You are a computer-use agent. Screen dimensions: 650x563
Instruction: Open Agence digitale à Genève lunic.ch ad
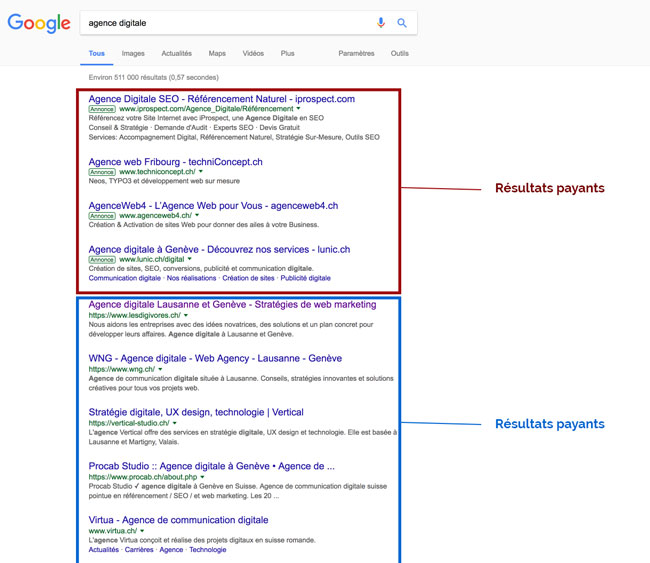[x=219, y=250]
